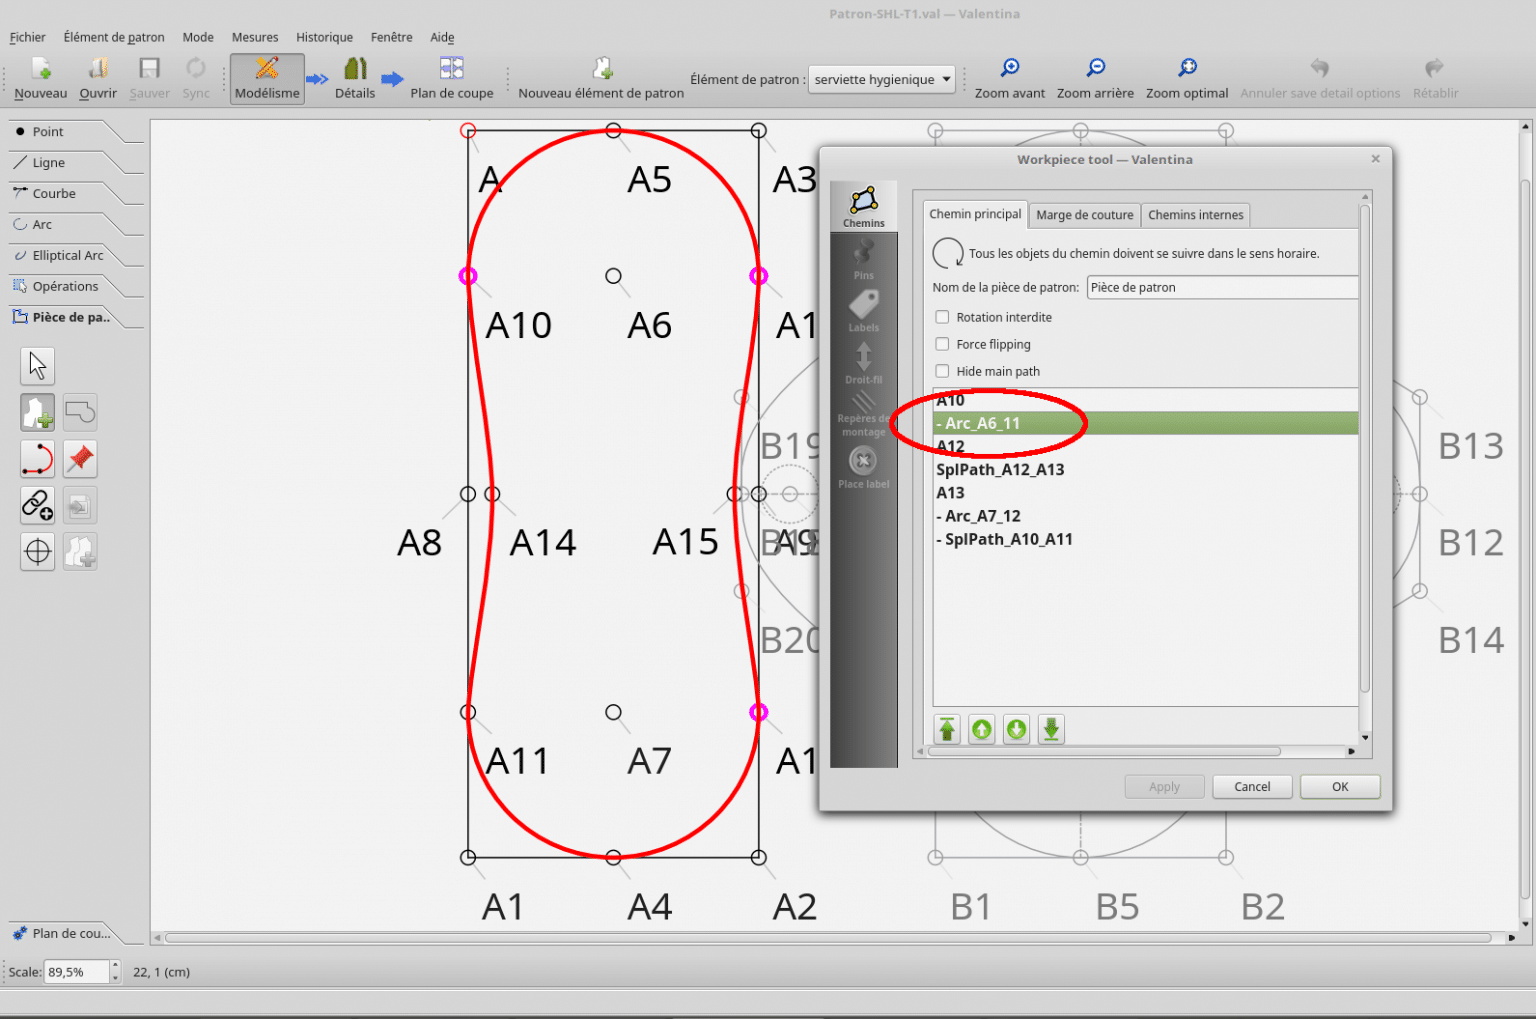Viewport: 1536px width, 1019px height.
Task: Open the Chemins section in dialog sidebar
Action: pyautogui.click(x=863, y=207)
